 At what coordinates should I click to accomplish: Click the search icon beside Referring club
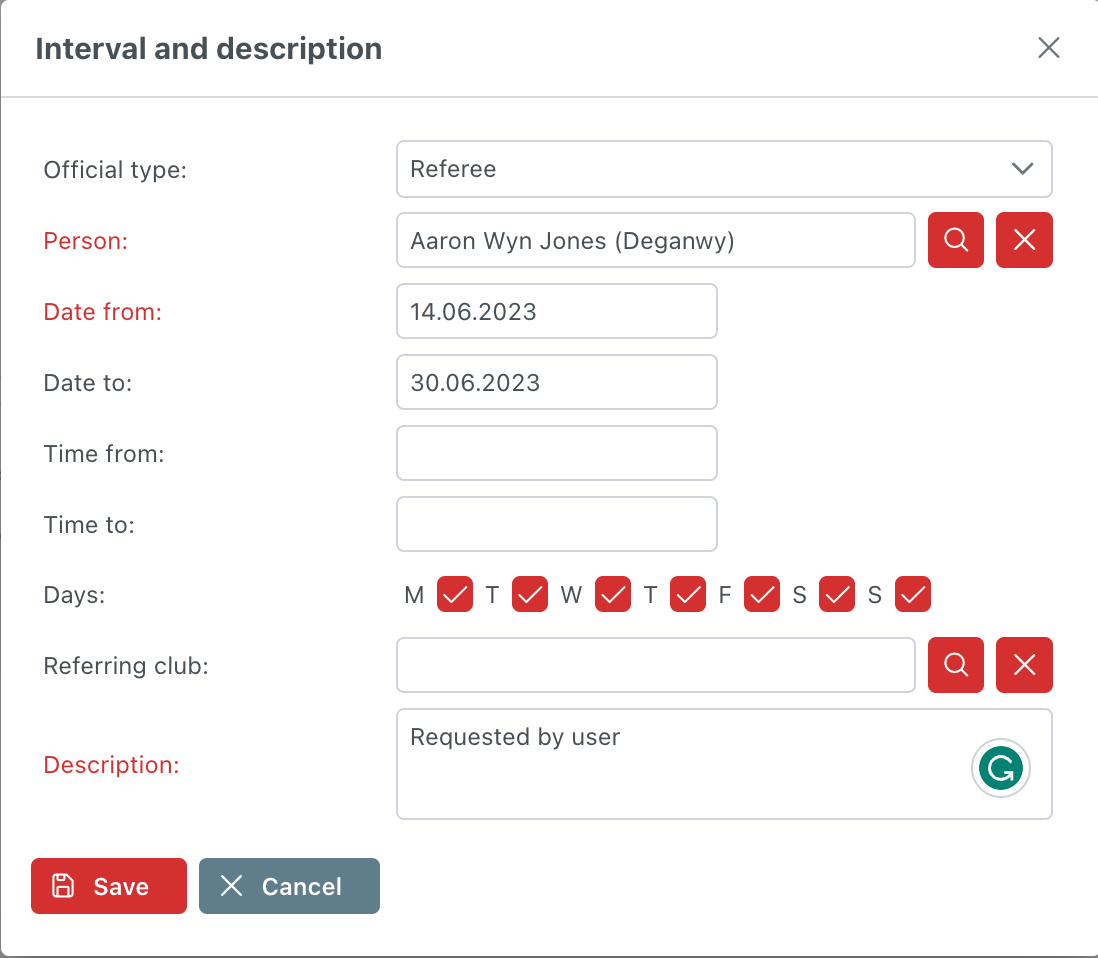(x=955, y=665)
